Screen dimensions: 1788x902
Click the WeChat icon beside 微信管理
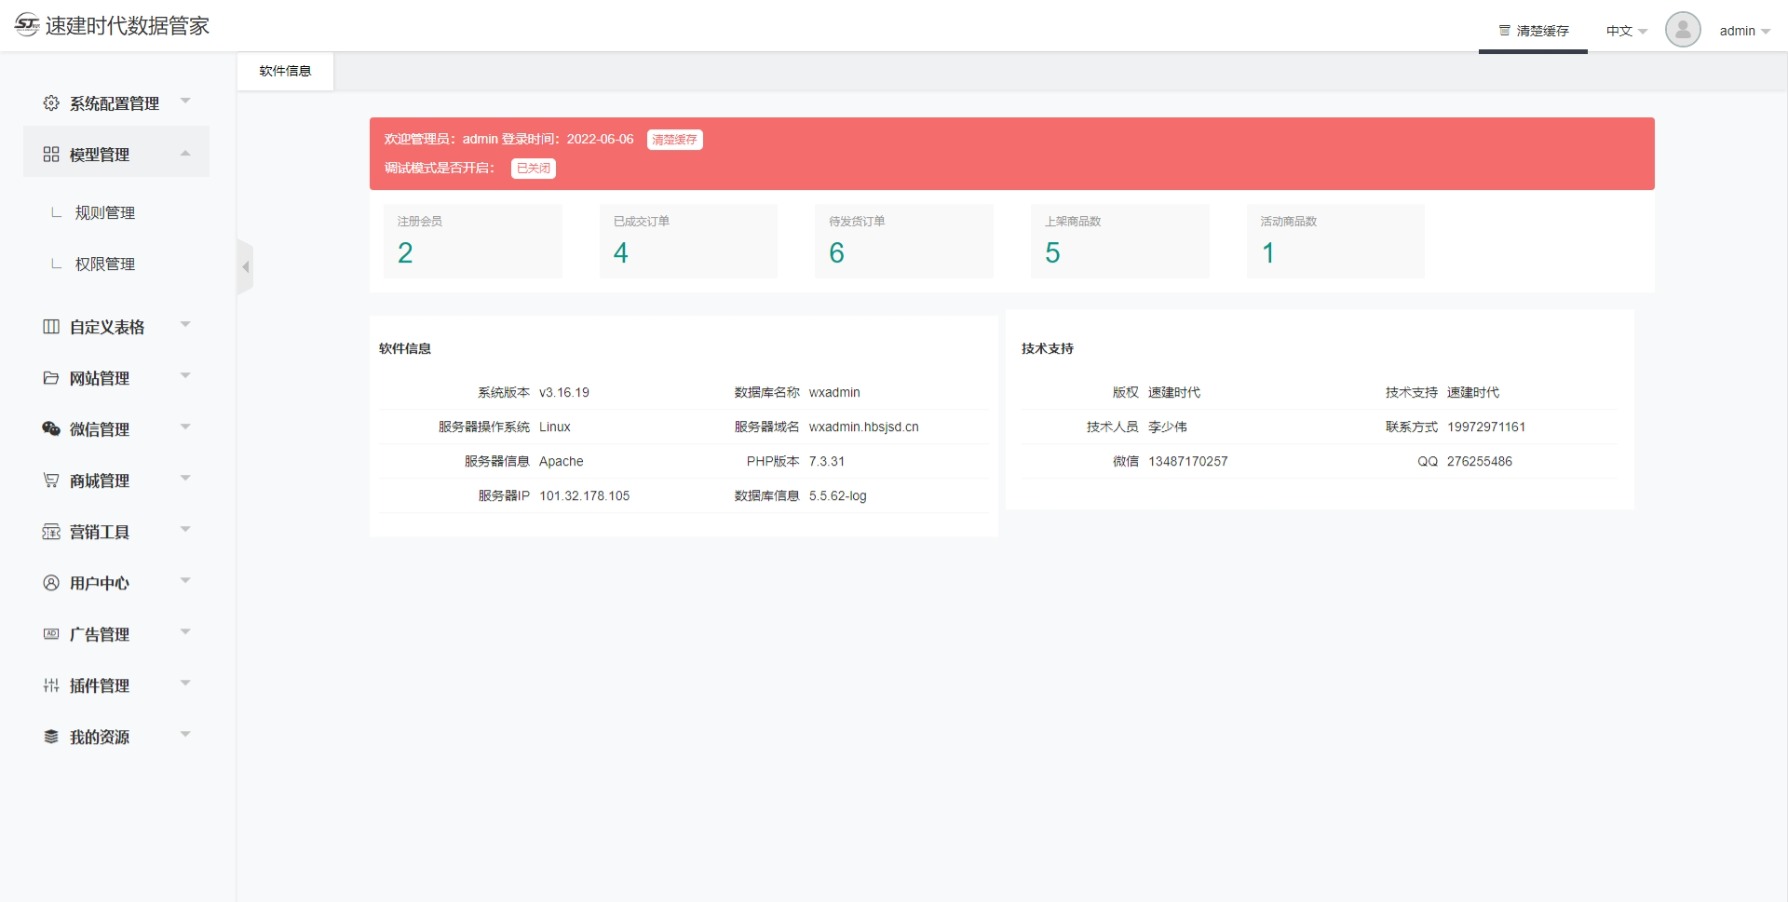51,429
